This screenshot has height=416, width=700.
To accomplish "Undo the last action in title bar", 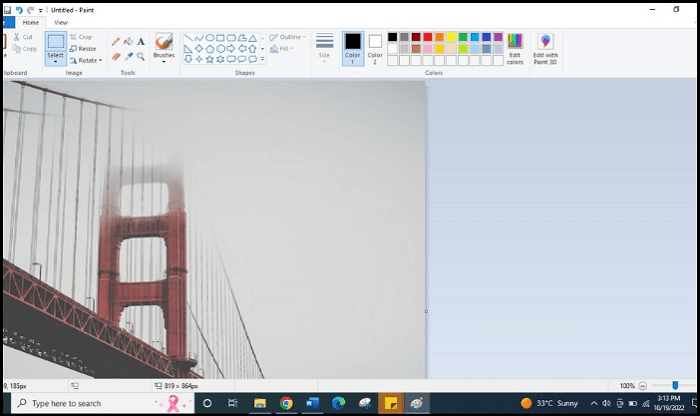I will [18, 9].
